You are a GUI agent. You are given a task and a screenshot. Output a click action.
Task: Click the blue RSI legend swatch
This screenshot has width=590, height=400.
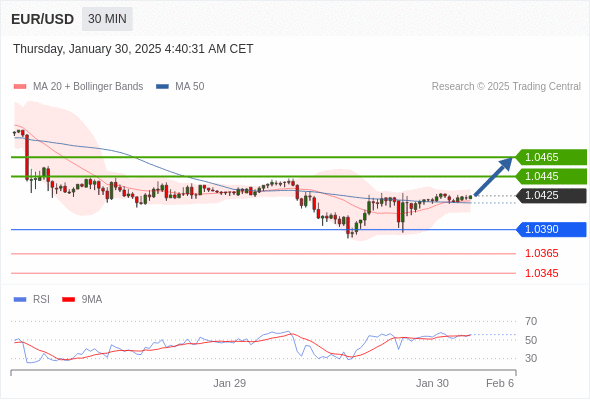[x=20, y=300]
